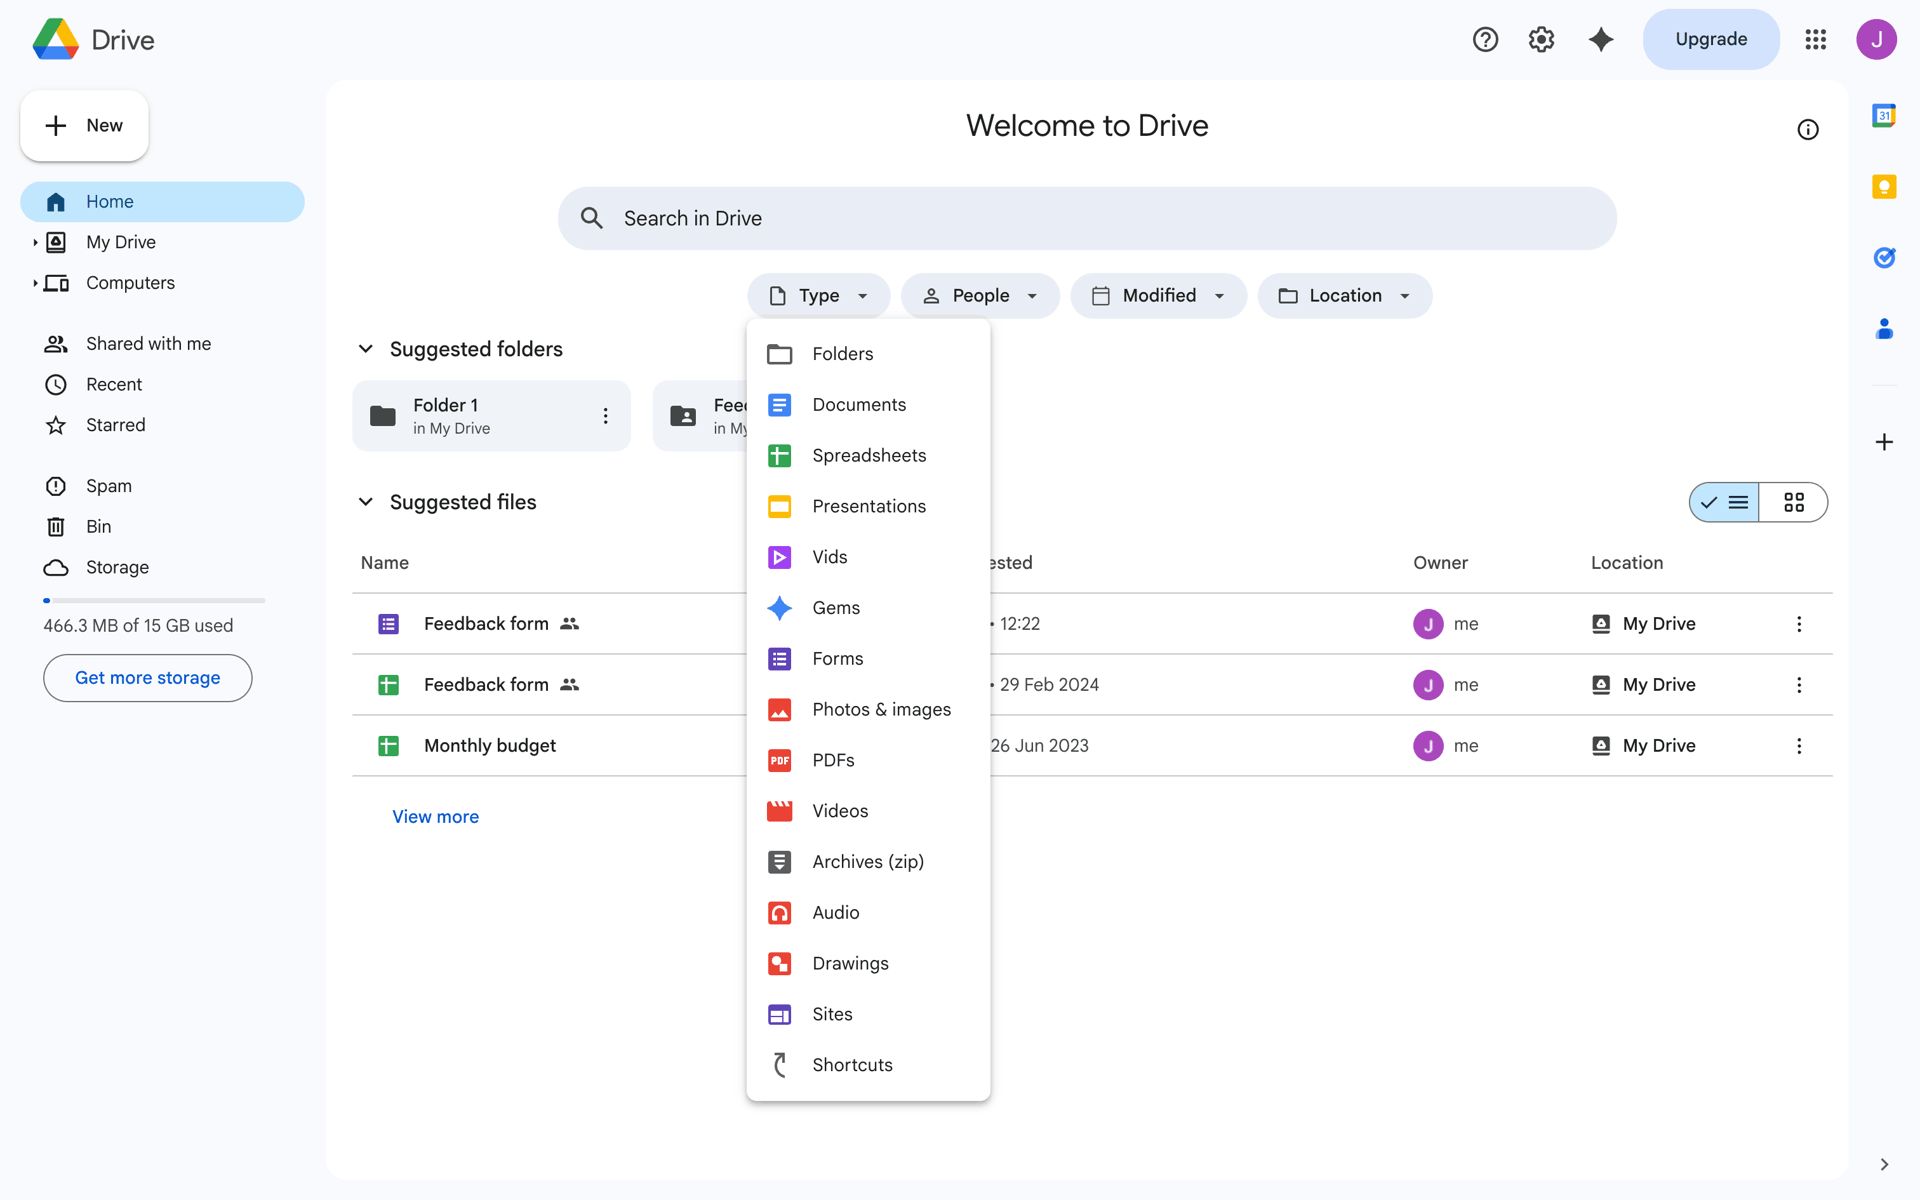Viewport: 1920px width, 1200px height.
Task: Open the Modified filter dropdown
Action: [x=1158, y=296]
